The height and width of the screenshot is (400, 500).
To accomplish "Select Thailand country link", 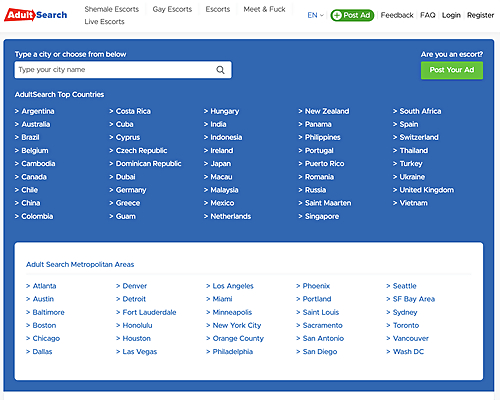I will tap(414, 151).
